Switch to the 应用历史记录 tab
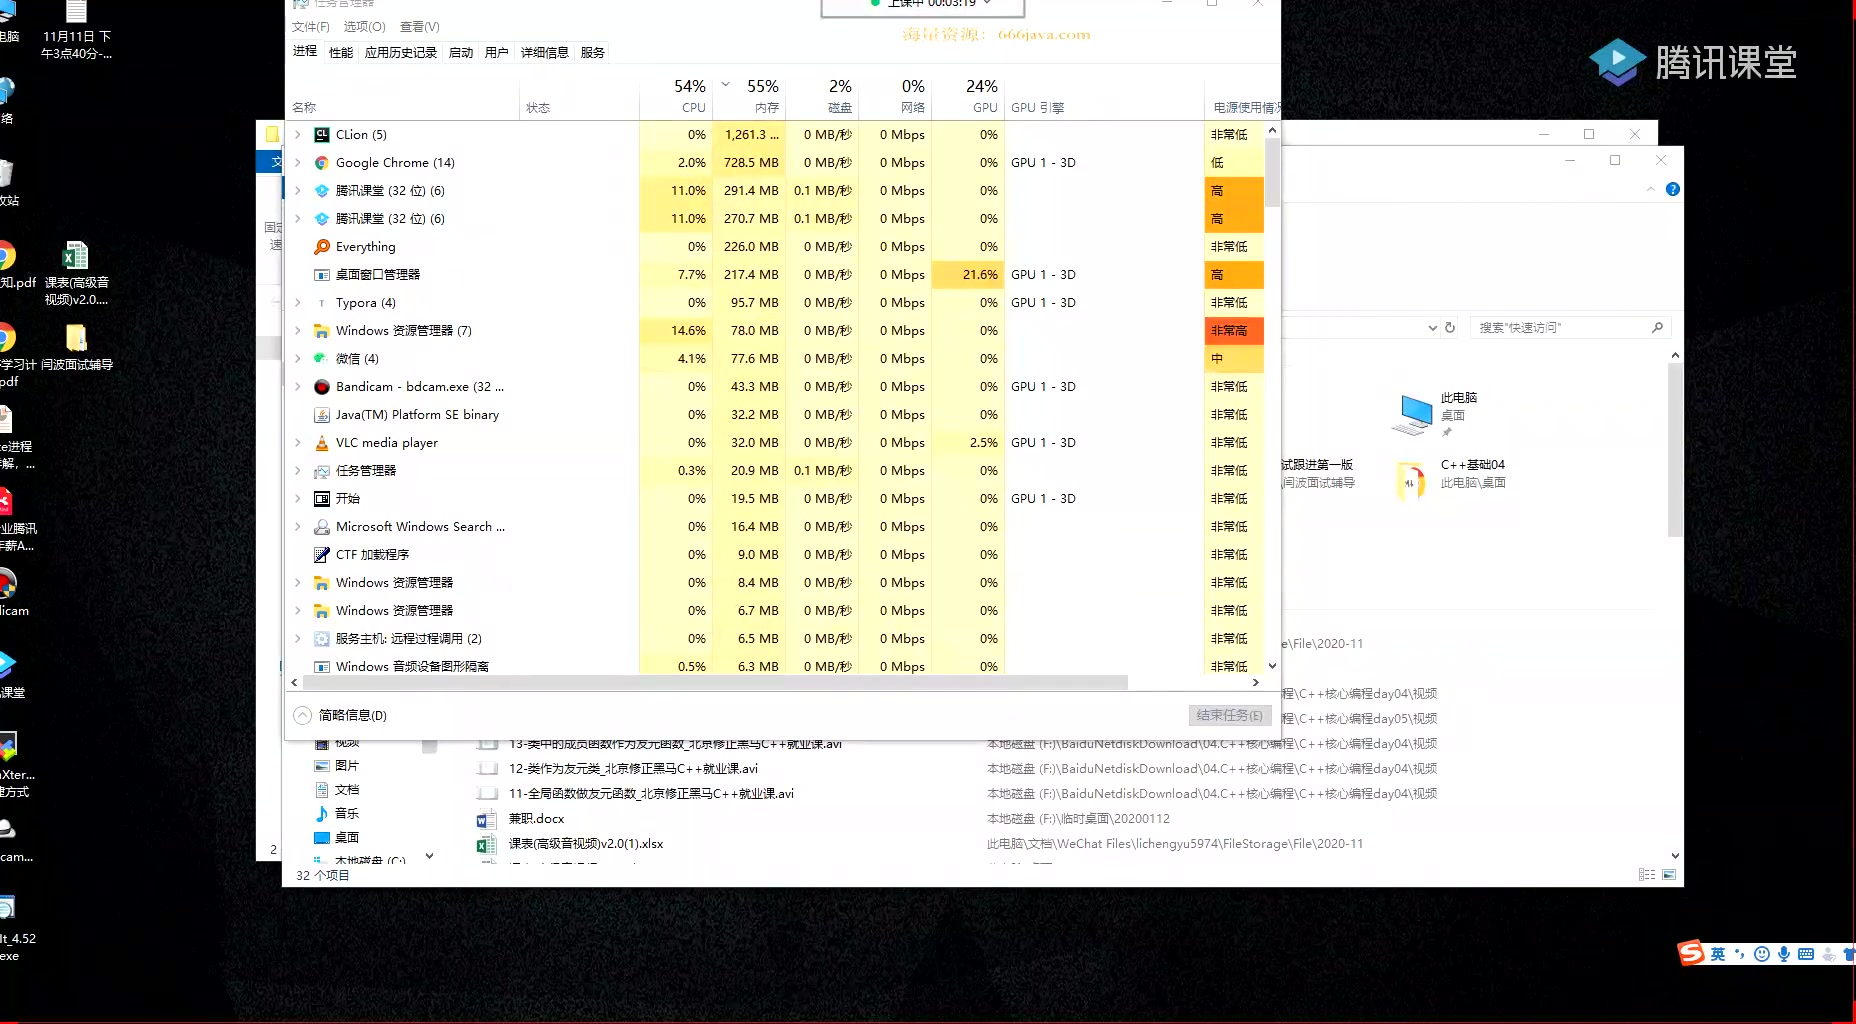This screenshot has width=1856, height=1024. [401, 53]
